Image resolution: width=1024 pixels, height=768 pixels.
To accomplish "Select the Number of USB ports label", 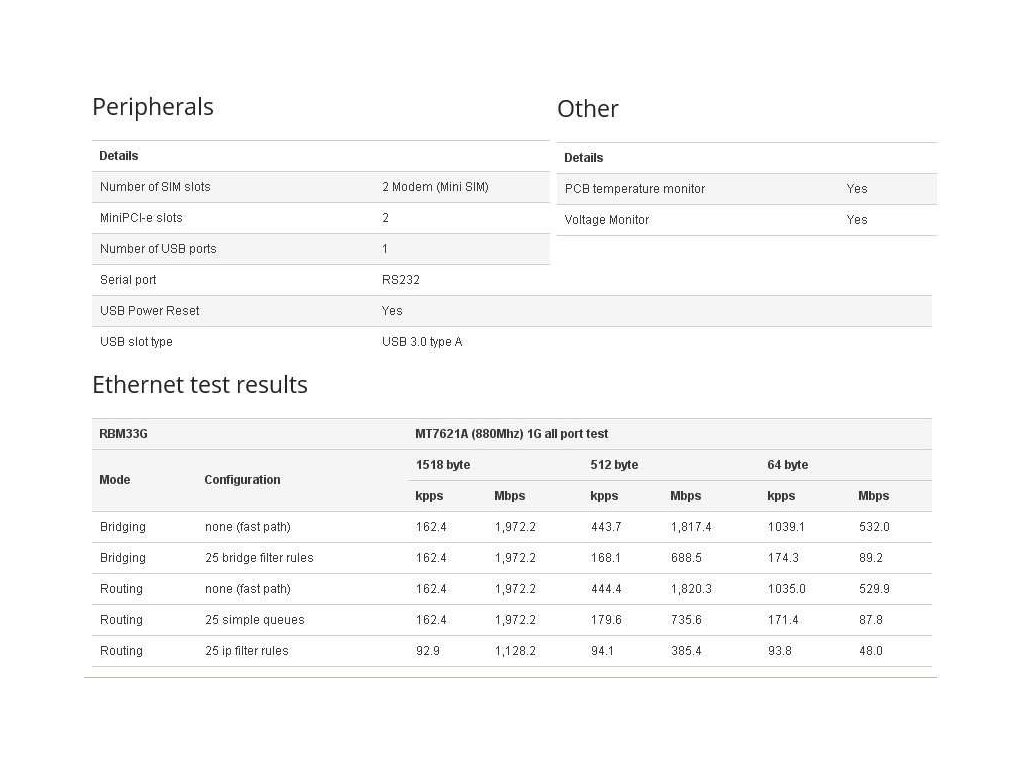I will coord(158,249).
